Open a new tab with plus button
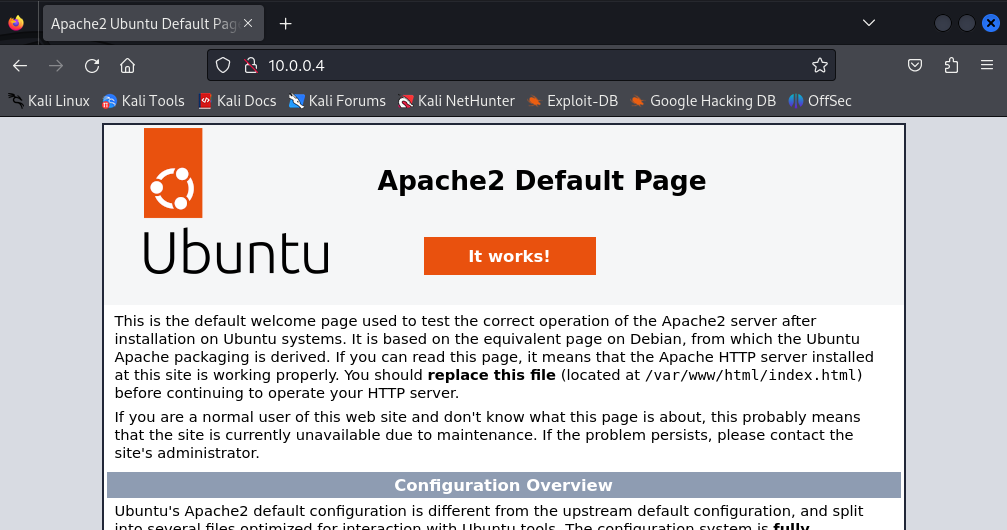1007x530 pixels. (x=286, y=24)
